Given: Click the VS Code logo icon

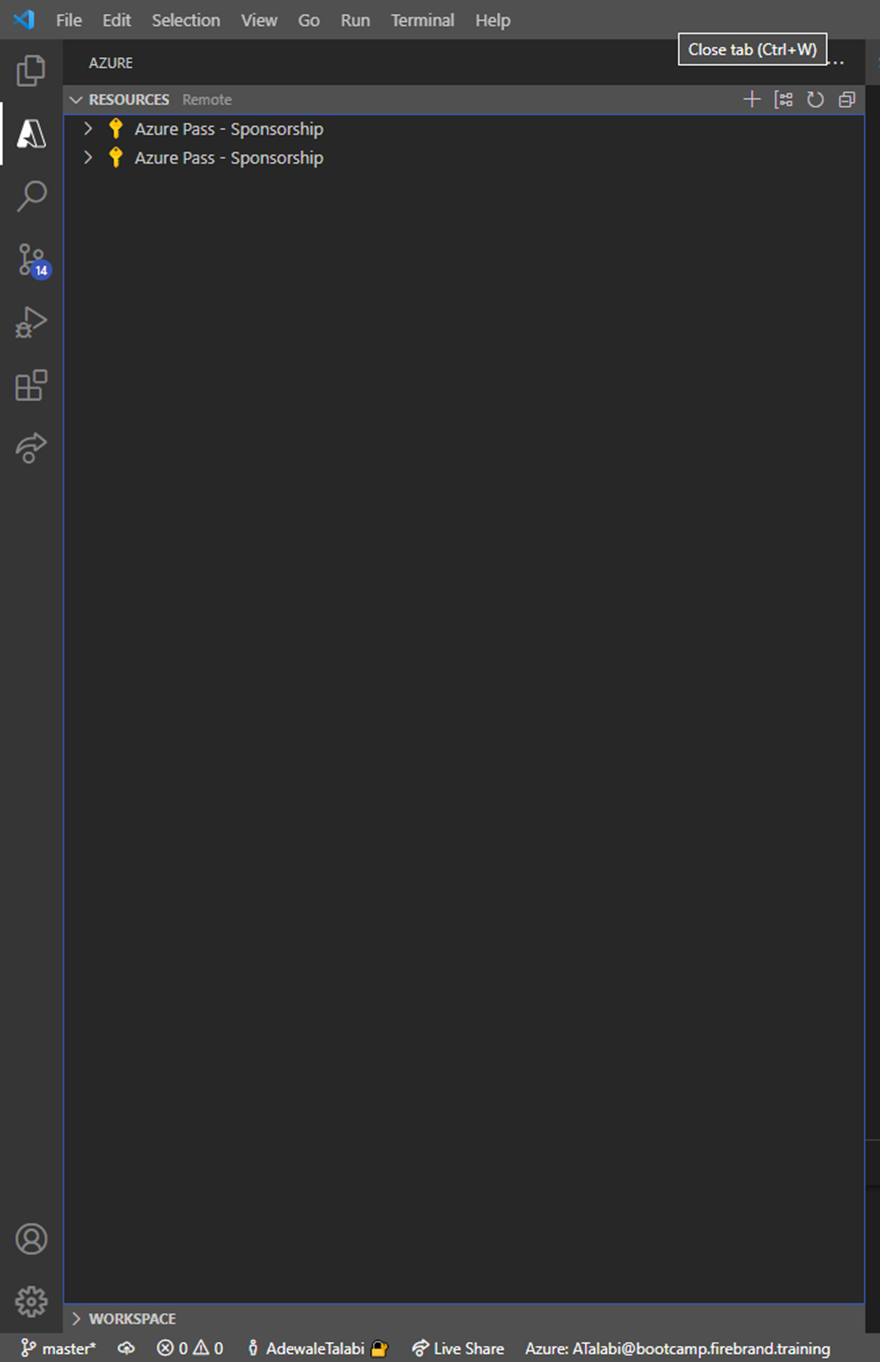Looking at the screenshot, I should 23,19.
